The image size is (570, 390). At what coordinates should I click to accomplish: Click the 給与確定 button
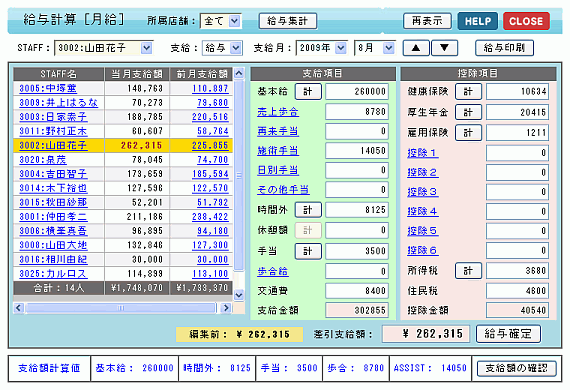(x=508, y=334)
